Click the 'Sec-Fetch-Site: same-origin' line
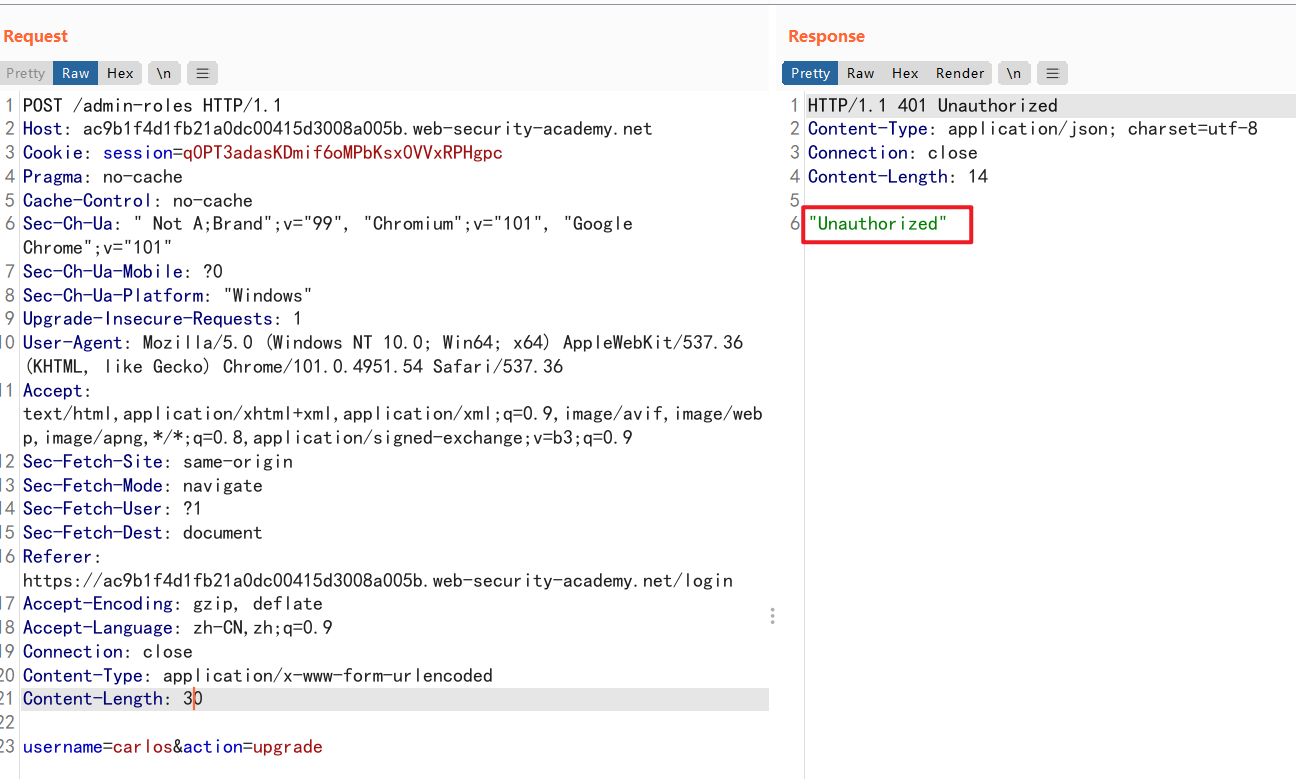The width and height of the screenshot is (1296, 779). click(158, 461)
